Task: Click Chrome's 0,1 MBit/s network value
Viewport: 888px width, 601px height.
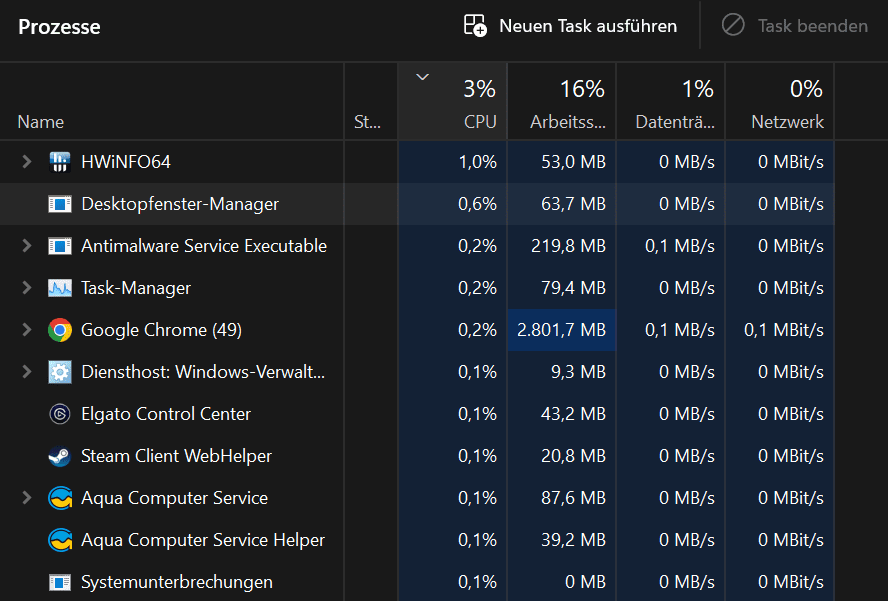Action: click(784, 330)
